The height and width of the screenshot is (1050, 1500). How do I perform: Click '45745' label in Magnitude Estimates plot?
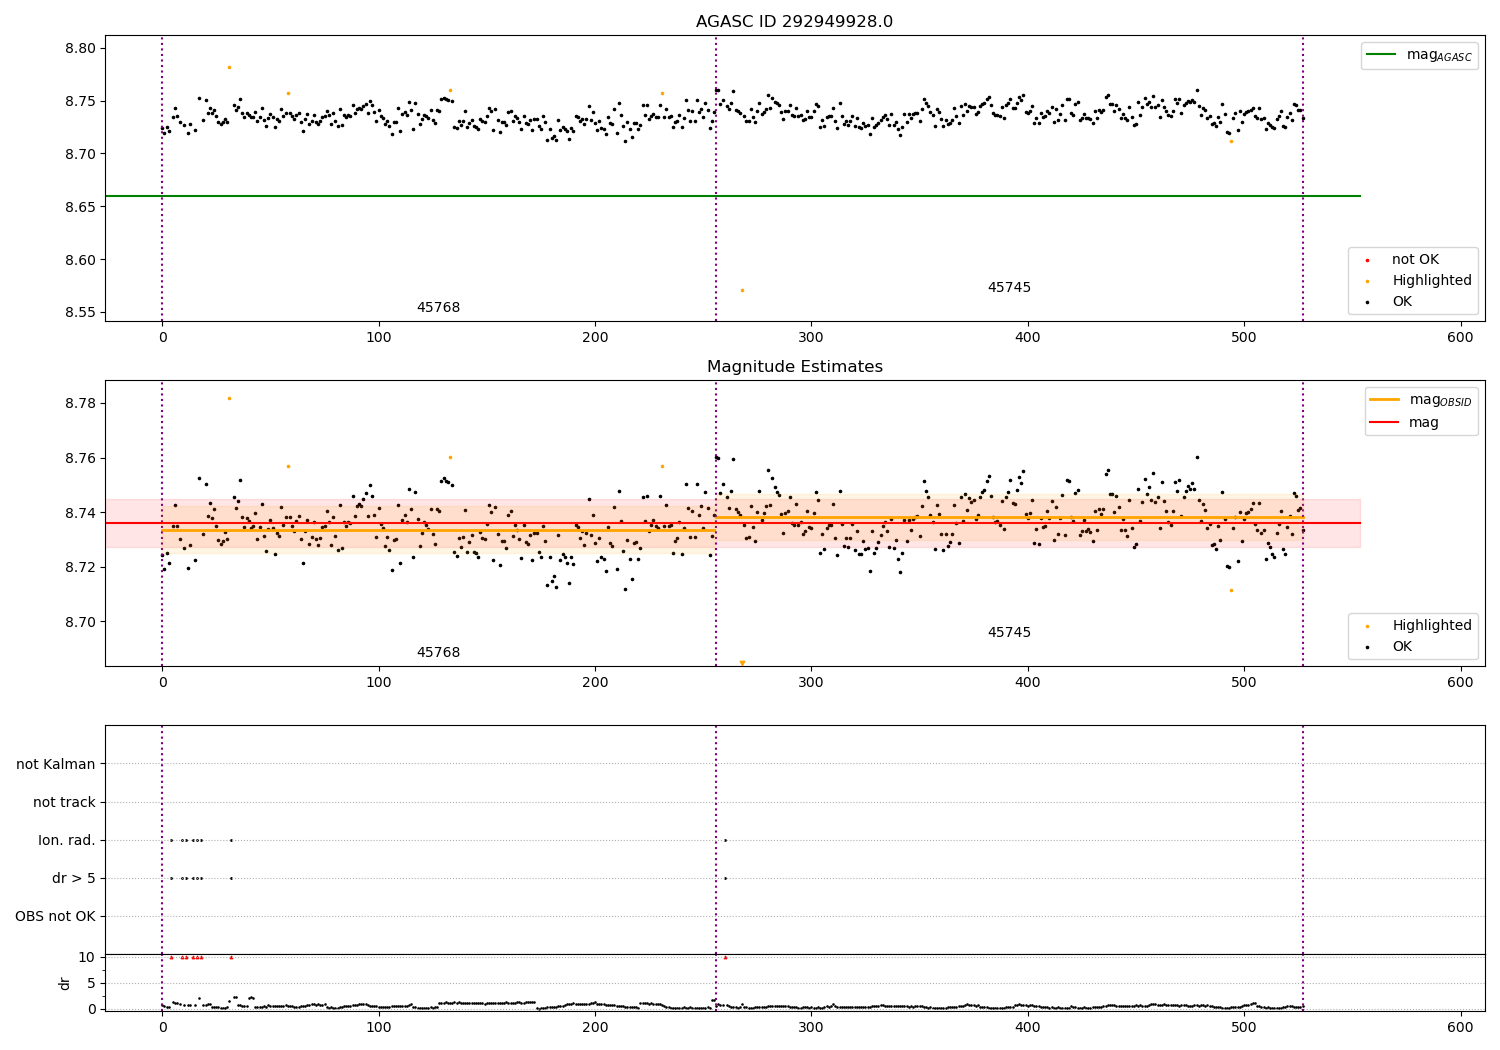tap(1009, 632)
